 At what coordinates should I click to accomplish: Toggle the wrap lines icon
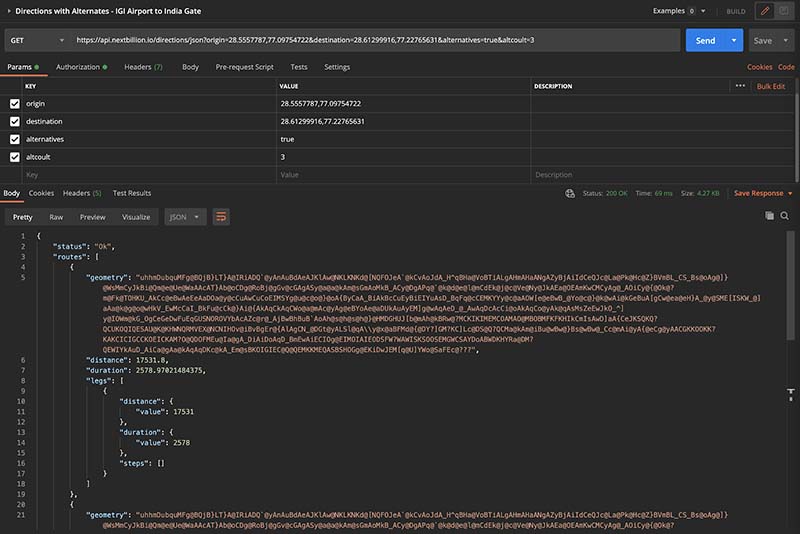(221, 217)
